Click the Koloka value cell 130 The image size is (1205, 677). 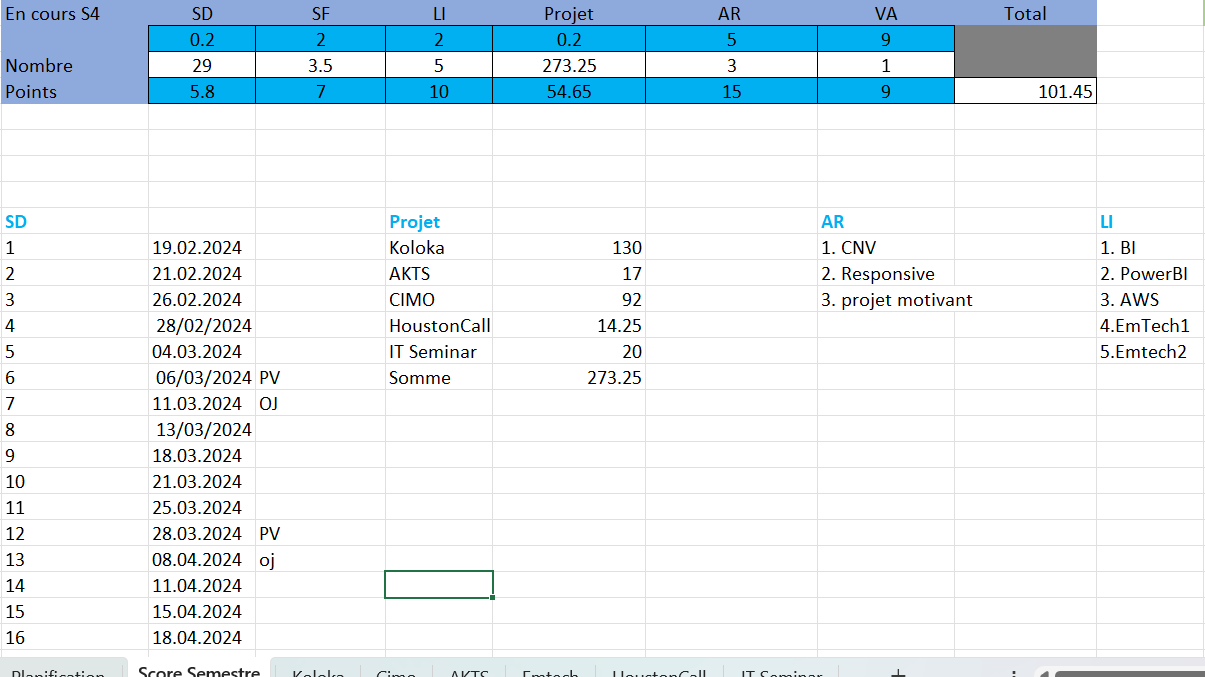(568, 248)
